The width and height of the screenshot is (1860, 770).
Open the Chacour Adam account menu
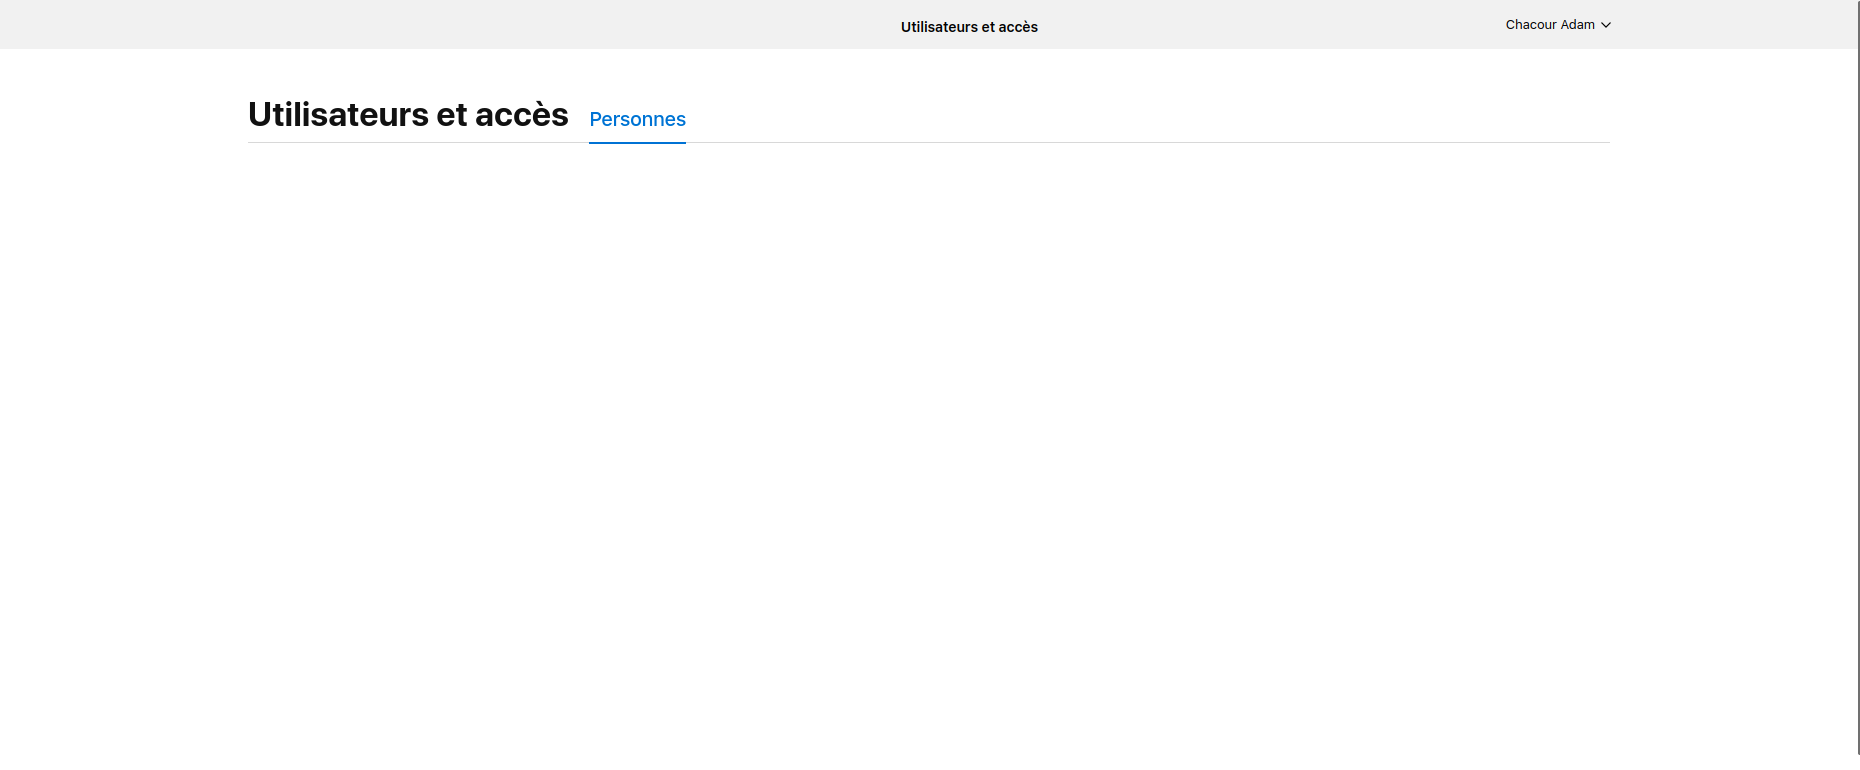pyautogui.click(x=1557, y=25)
